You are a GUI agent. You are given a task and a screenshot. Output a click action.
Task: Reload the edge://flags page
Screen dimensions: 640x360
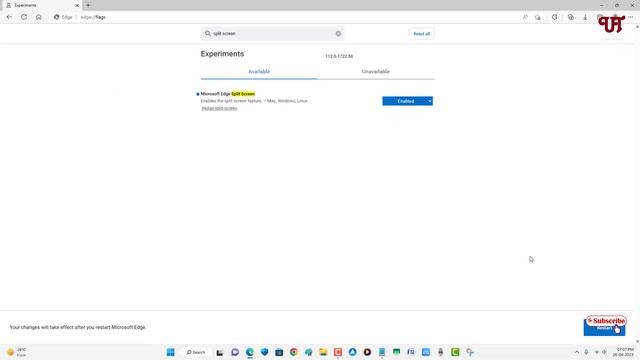click(24, 17)
